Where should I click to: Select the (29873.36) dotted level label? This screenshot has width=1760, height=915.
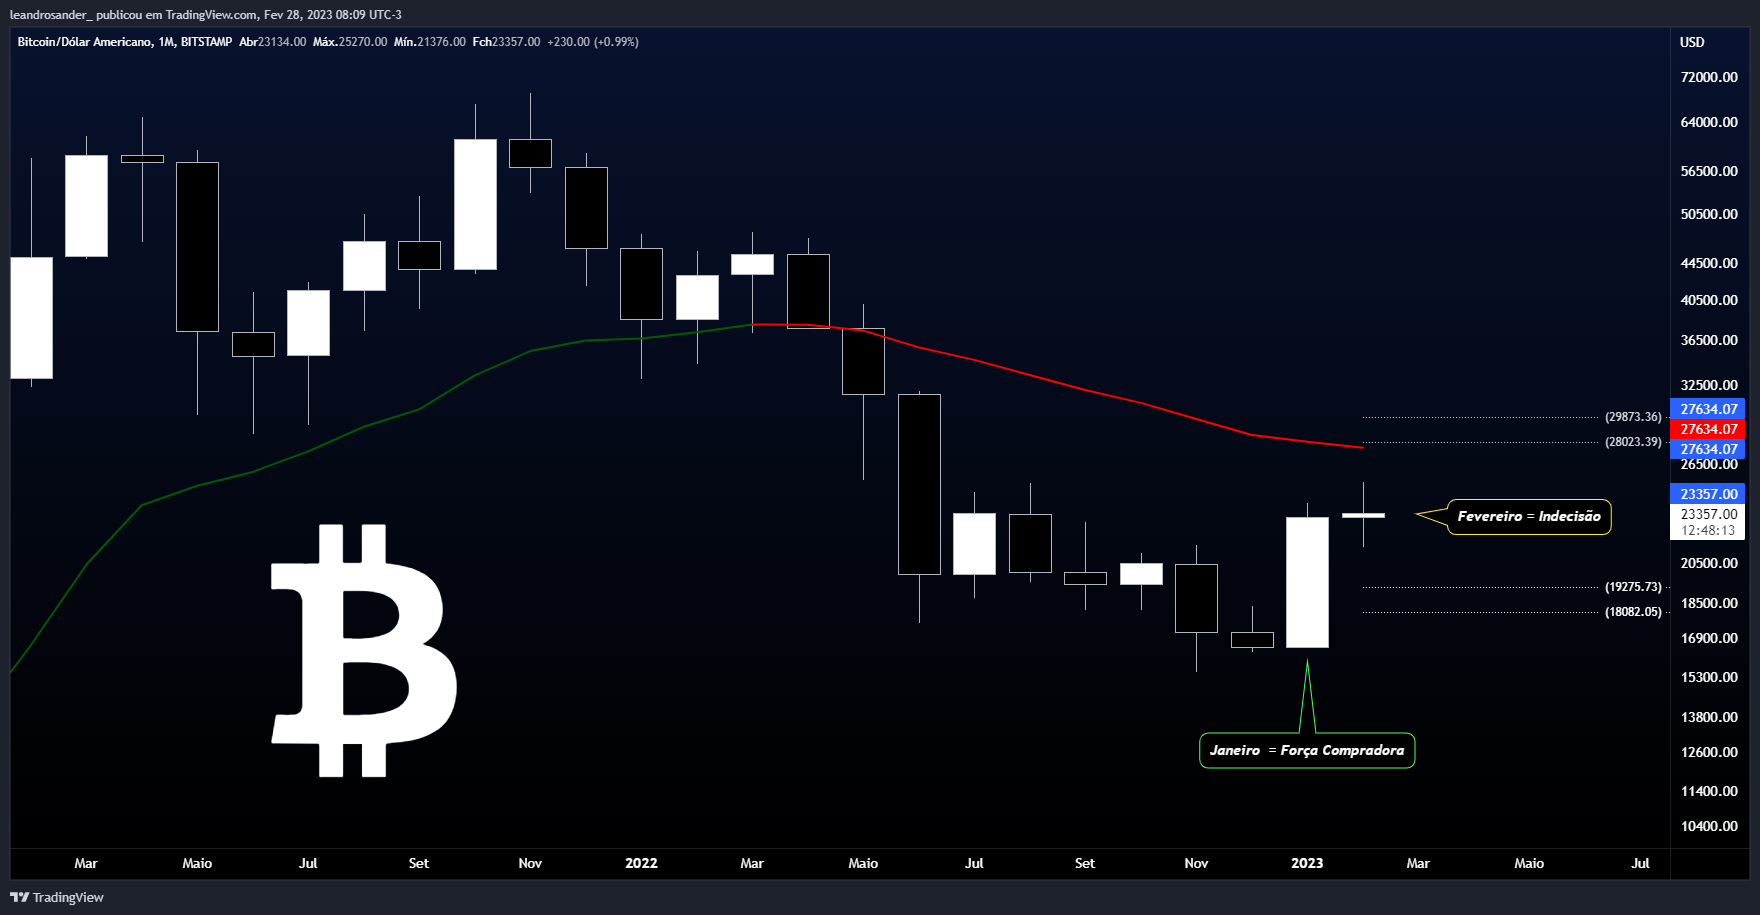pos(1633,417)
